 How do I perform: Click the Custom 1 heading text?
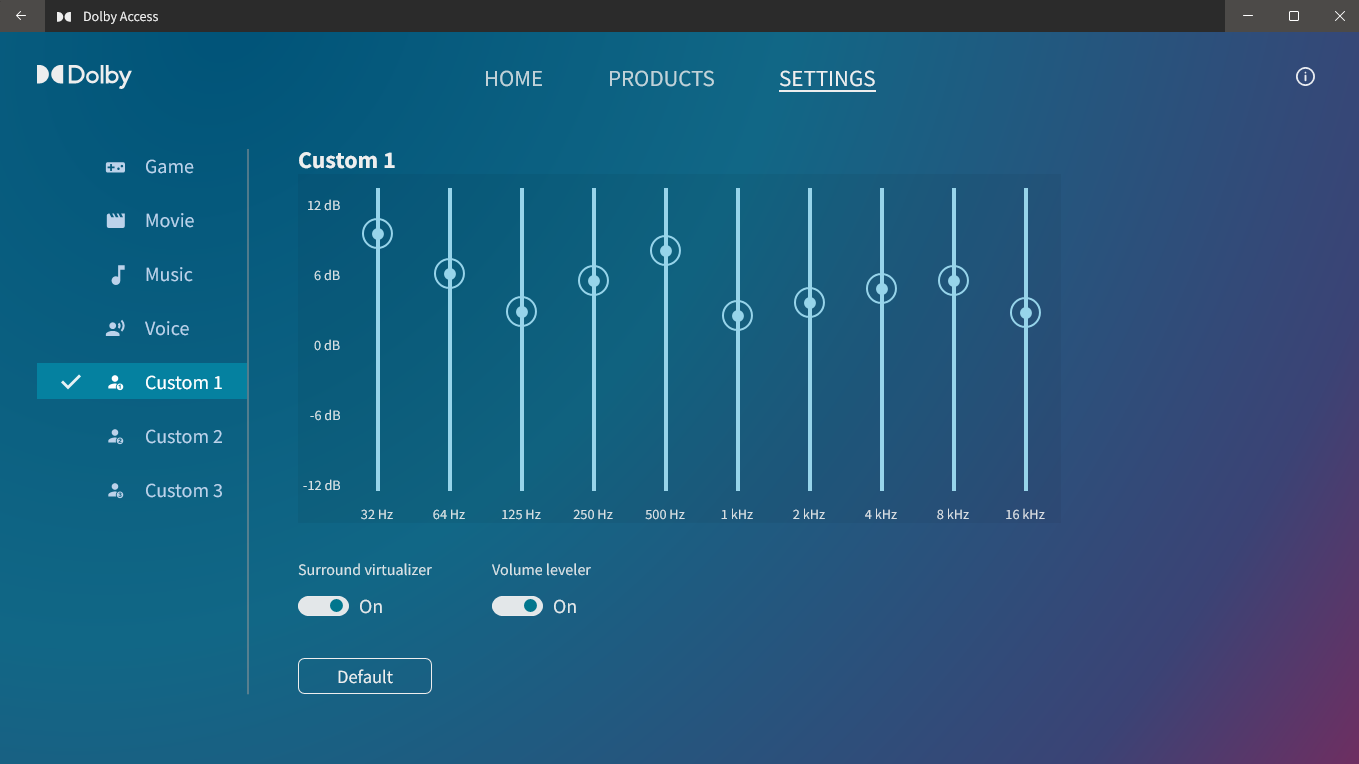[x=347, y=160]
